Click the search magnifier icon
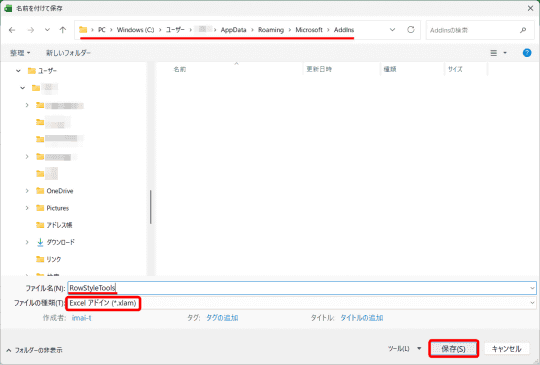Image resolution: width=540 pixels, height=365 pixels. (523, 30)
